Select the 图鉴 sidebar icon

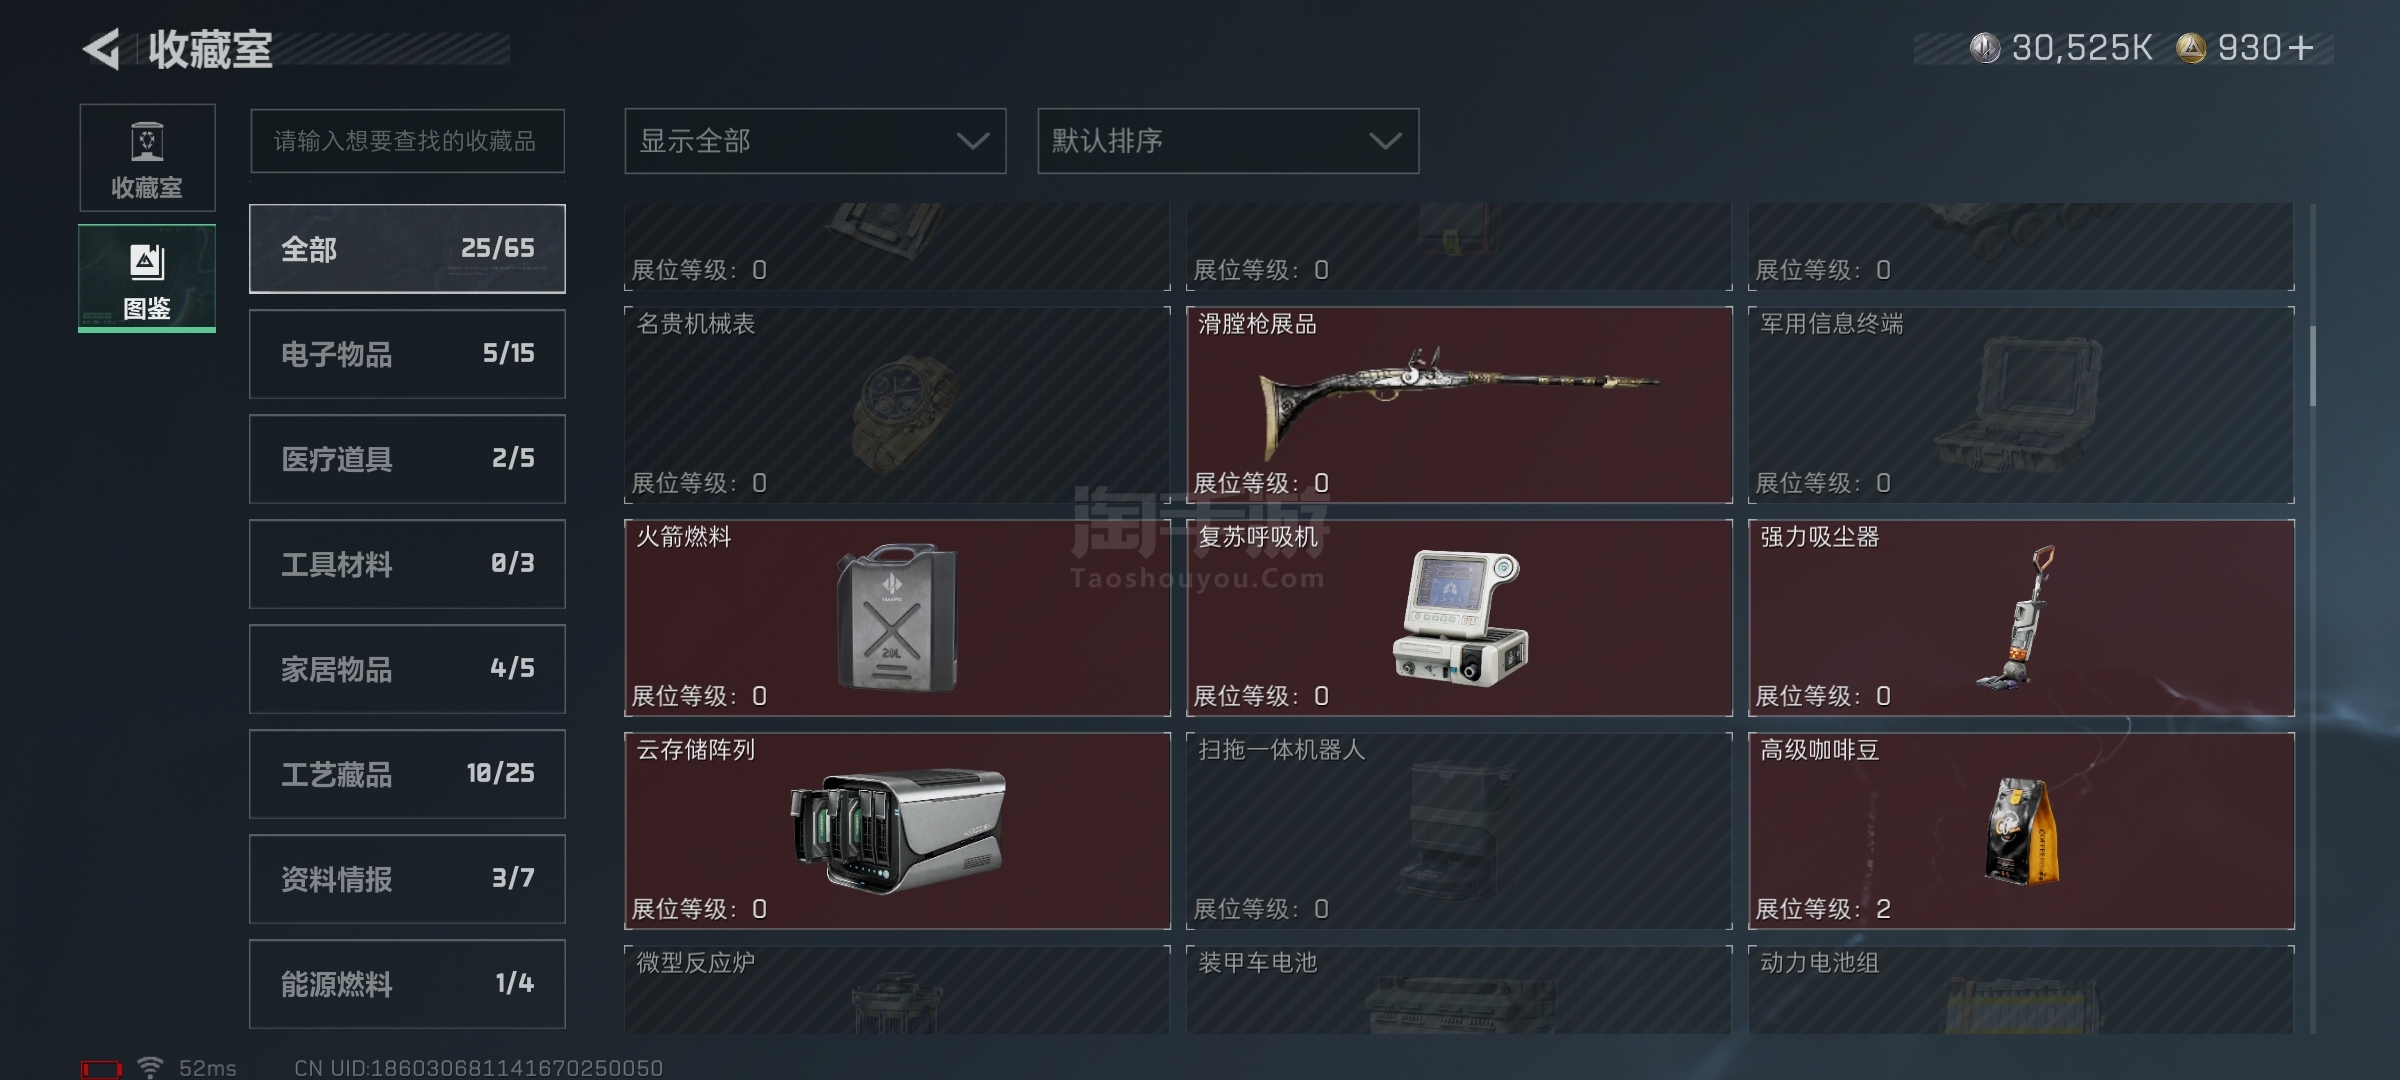[147, 278]
